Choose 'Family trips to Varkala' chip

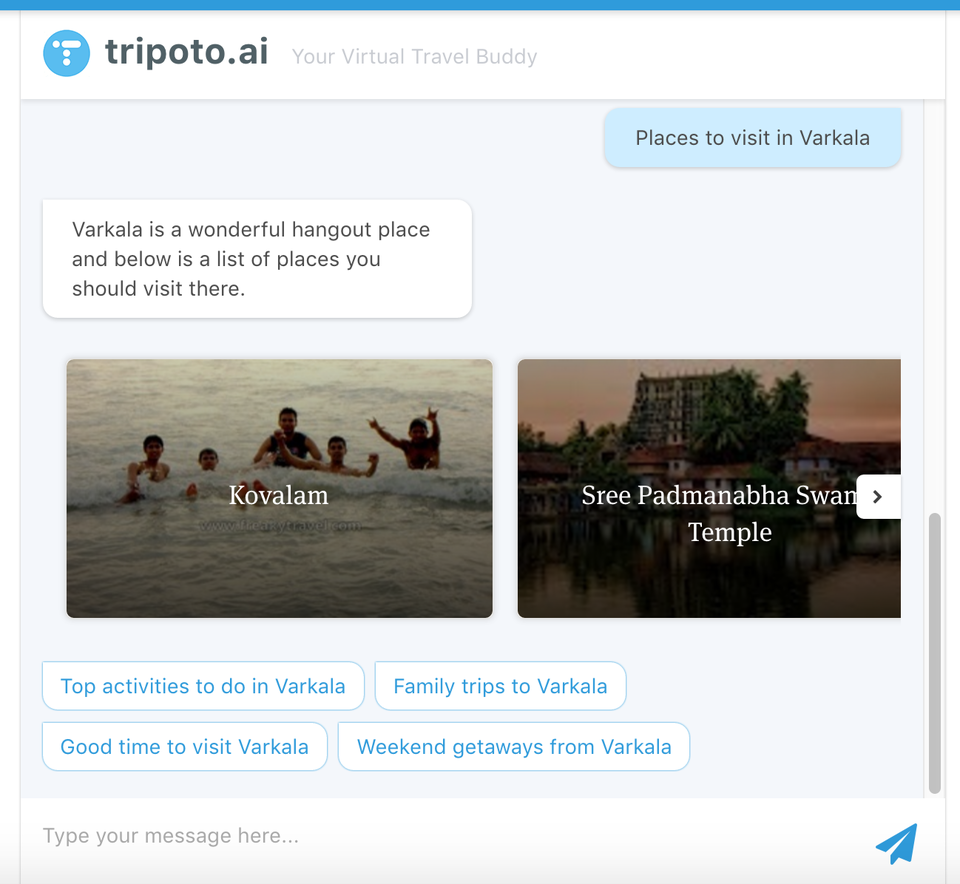(500, 686)
